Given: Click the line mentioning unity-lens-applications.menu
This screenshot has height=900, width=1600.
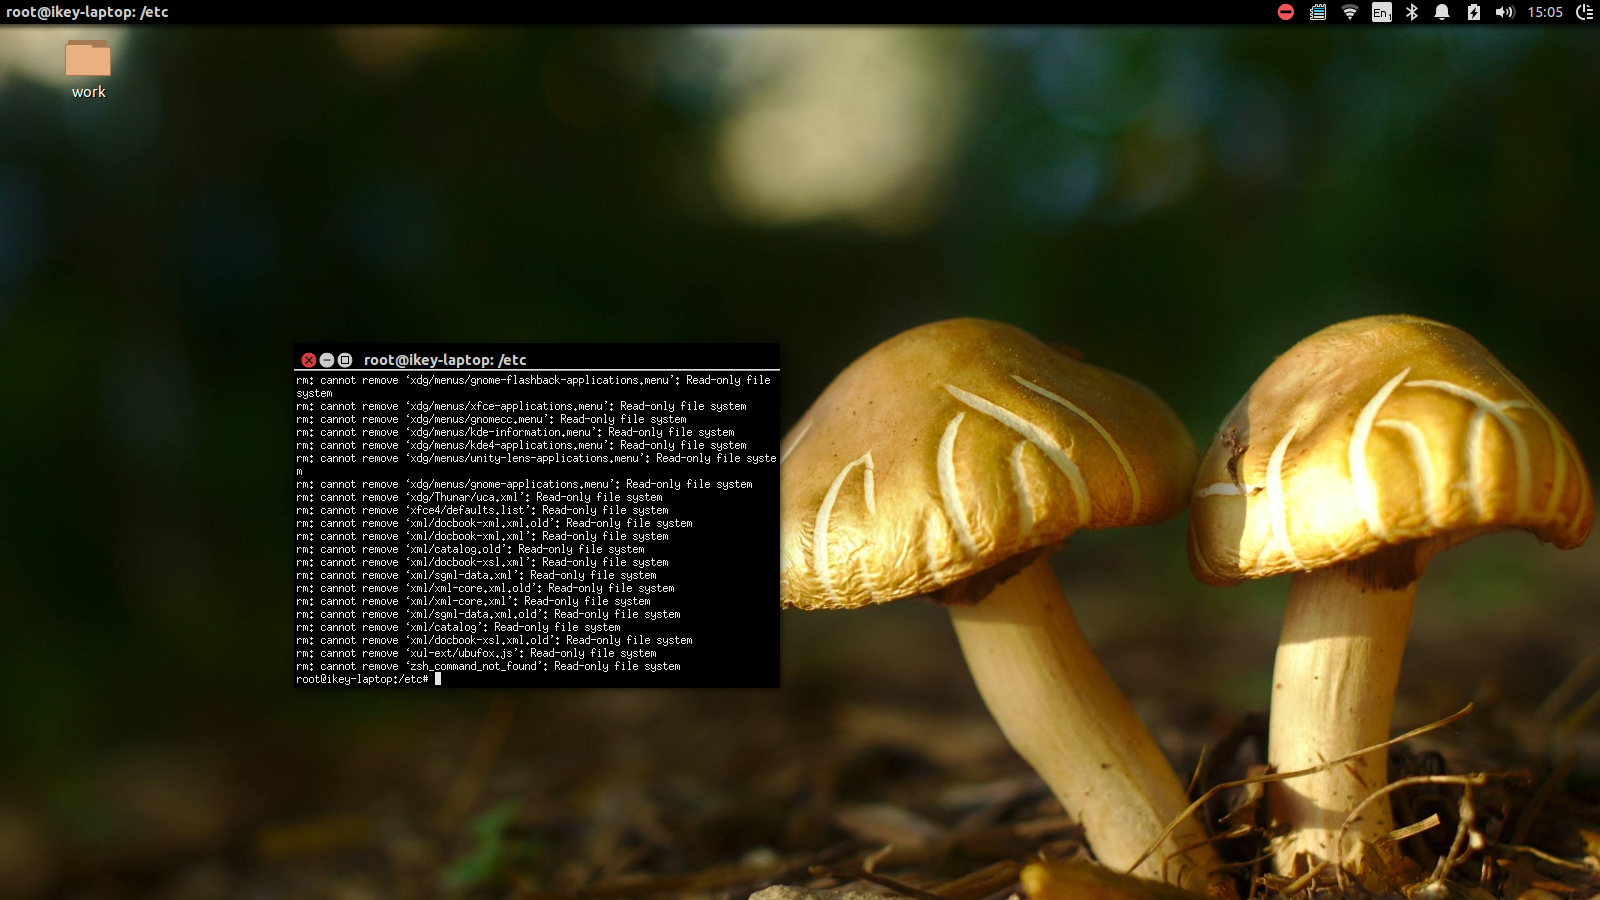Looking at the screenshot, I should [536, 464].
